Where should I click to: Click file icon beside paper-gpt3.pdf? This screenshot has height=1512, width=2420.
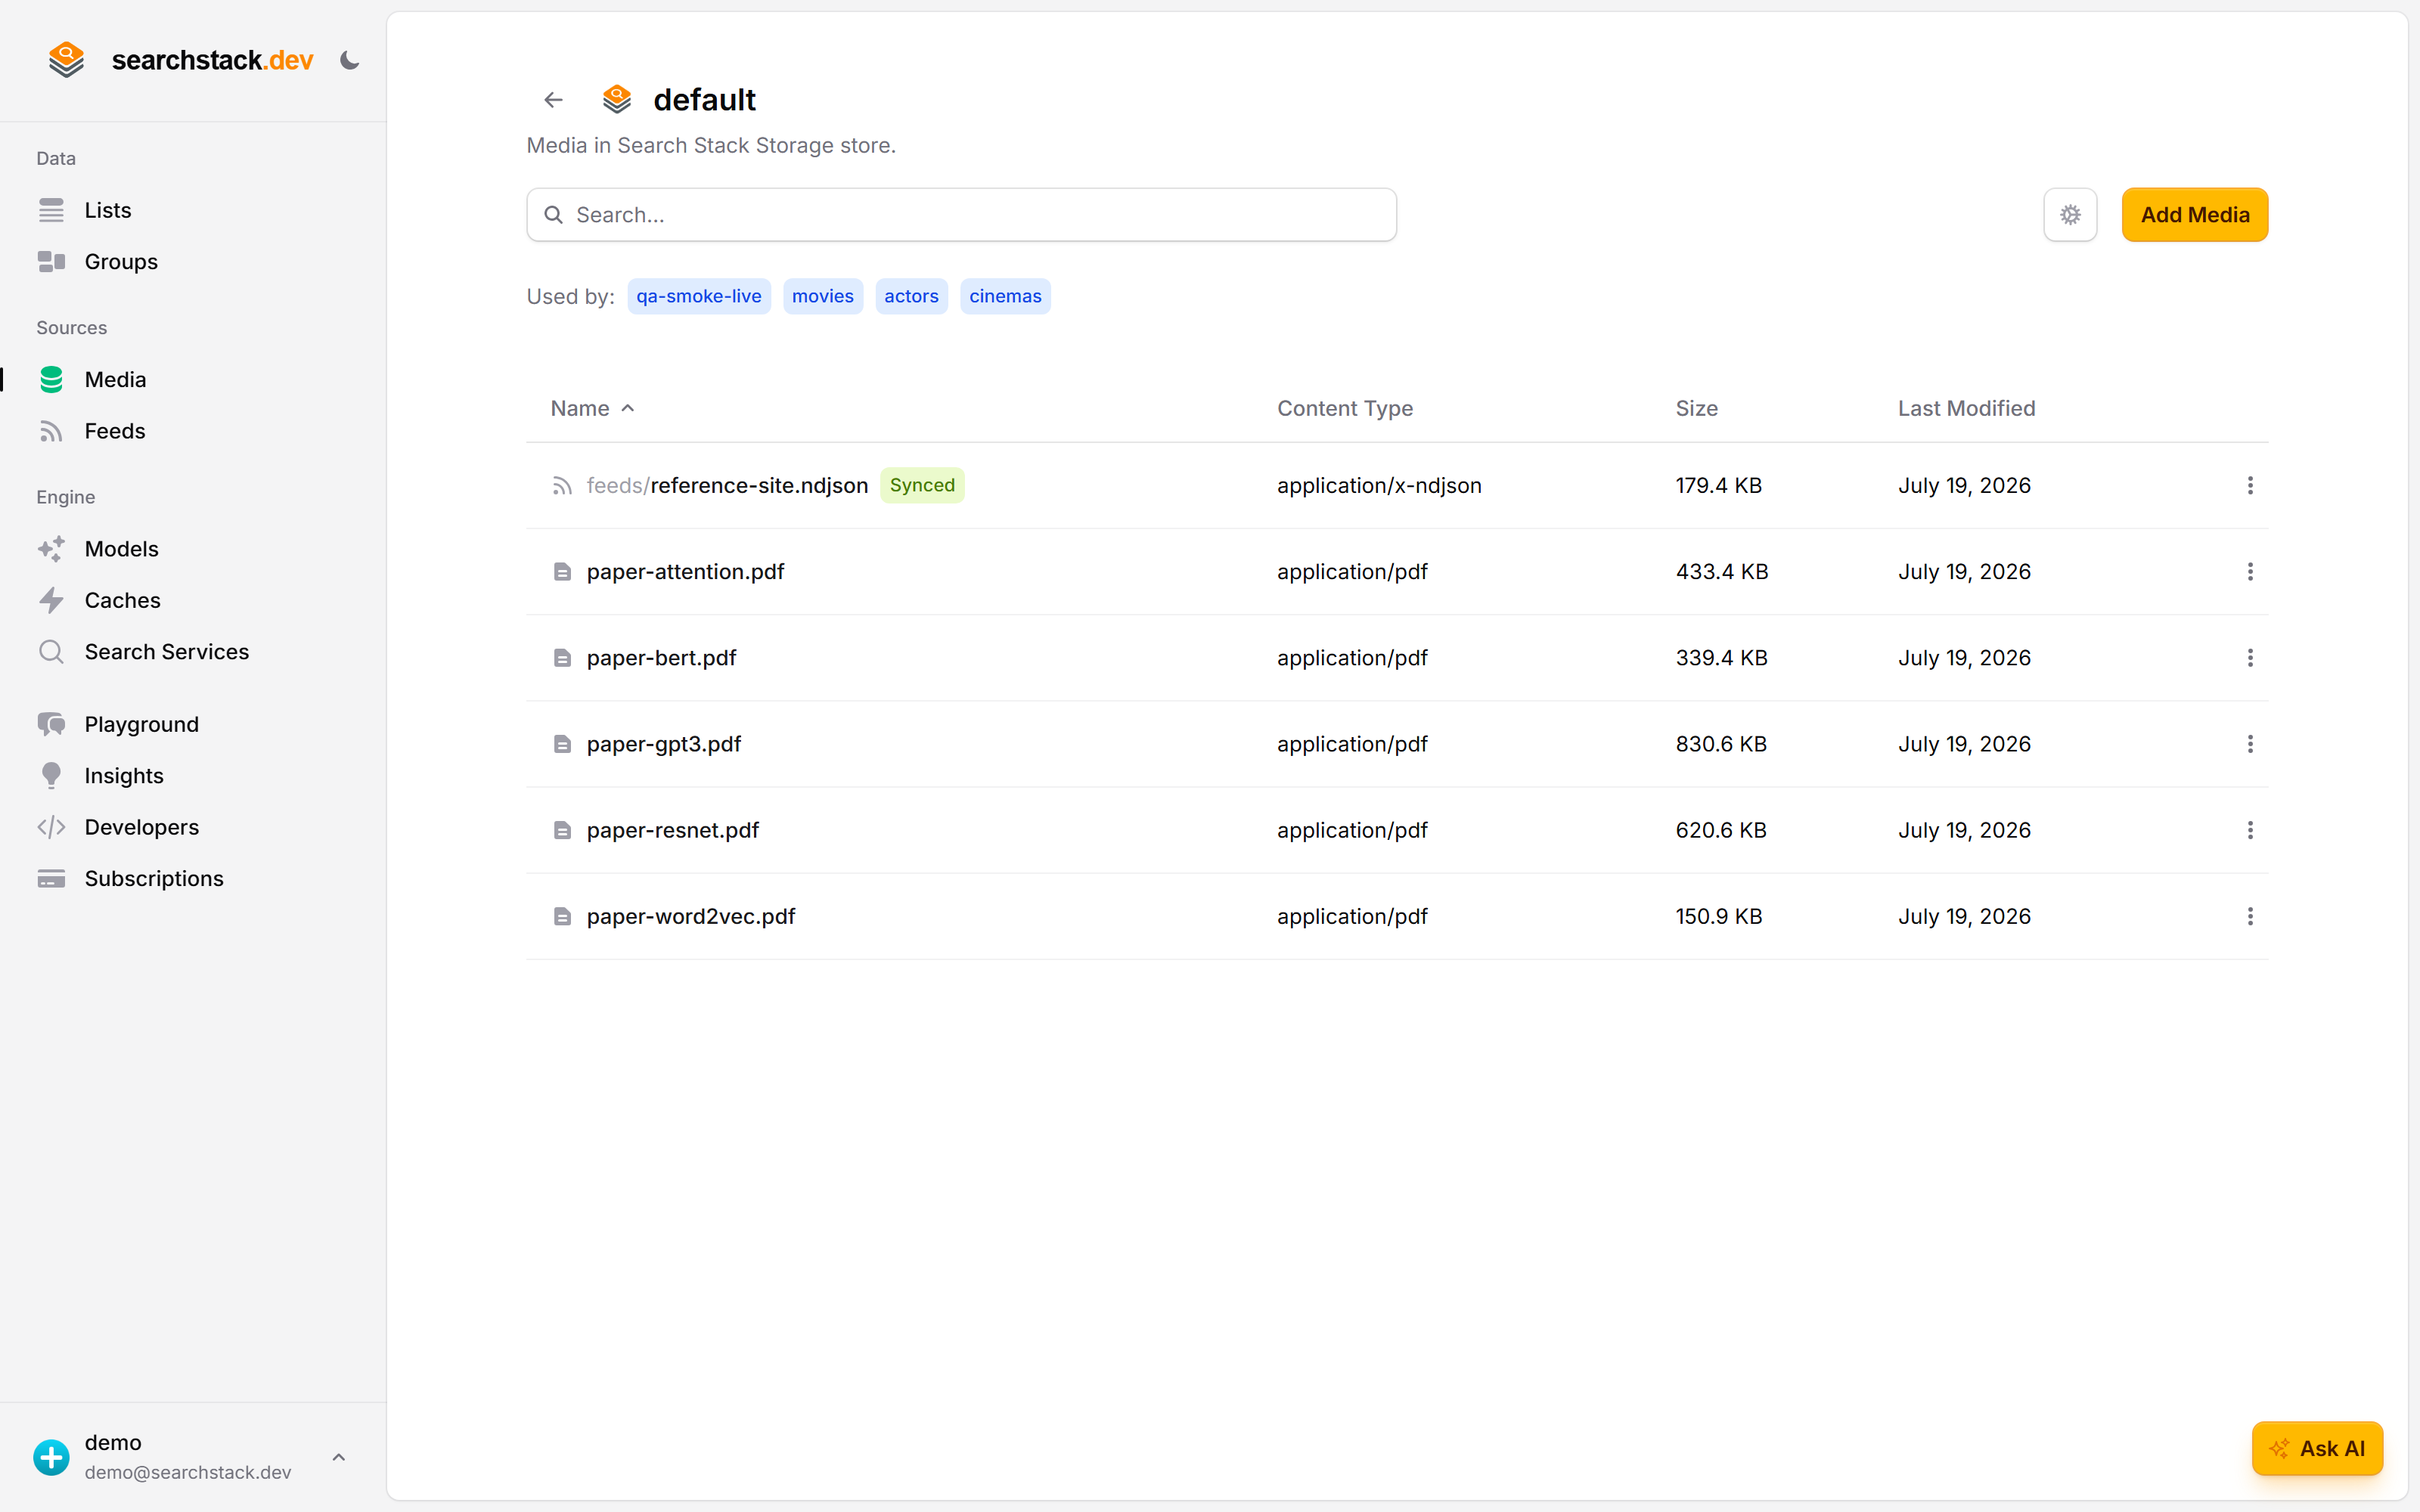562,744
